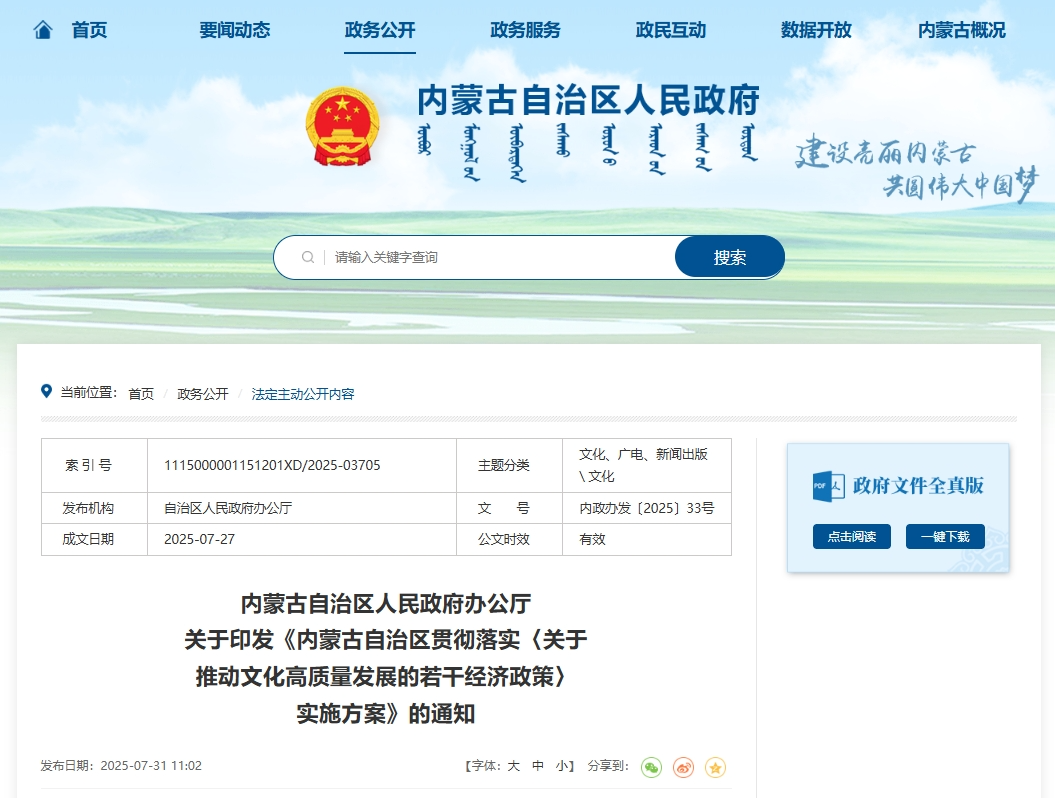Click the PDF document icon
Viewport: 1055px width, 798px height.
(828, 486)
